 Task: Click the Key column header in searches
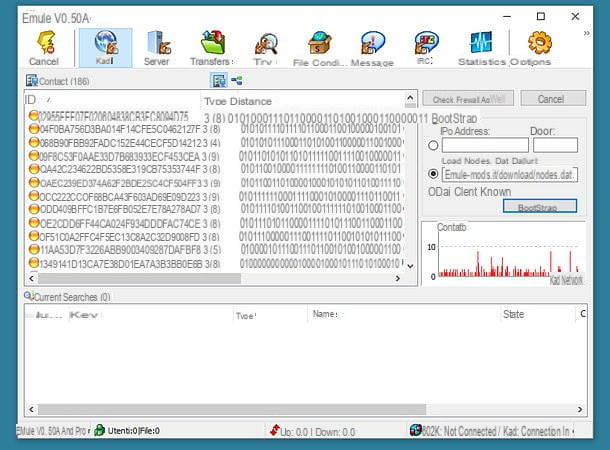coord(151,315)
